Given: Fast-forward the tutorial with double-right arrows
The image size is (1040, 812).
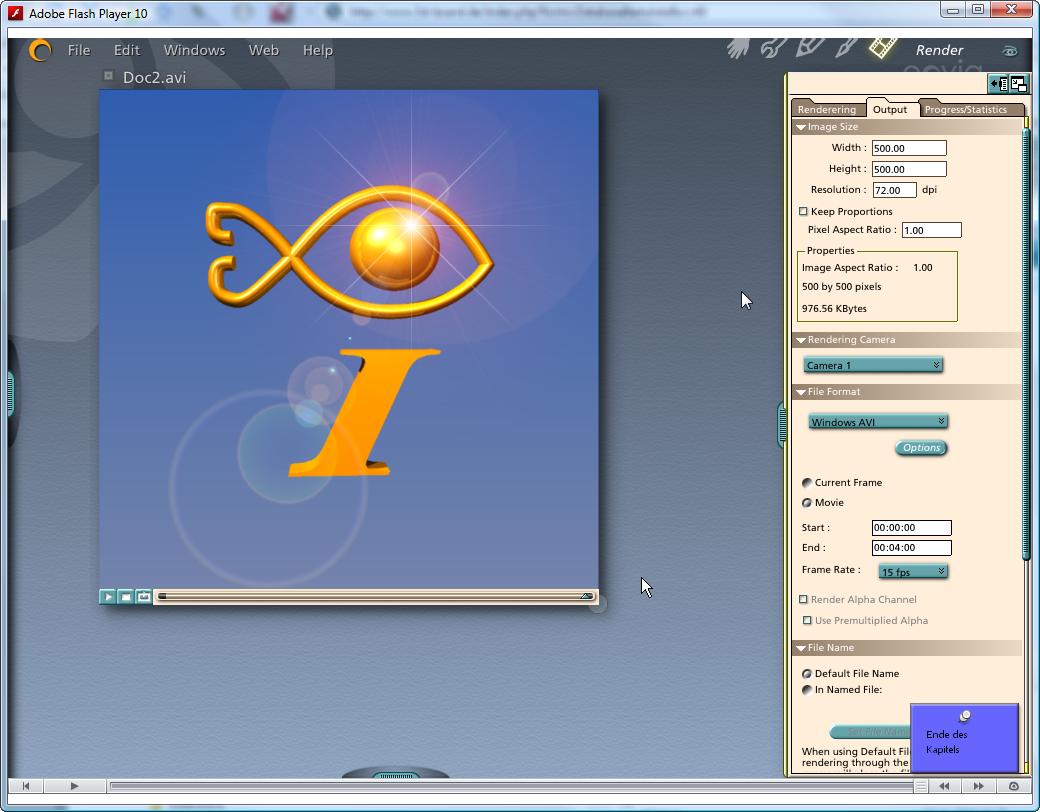Looking at the screenshot, I should tap(978, 786).
